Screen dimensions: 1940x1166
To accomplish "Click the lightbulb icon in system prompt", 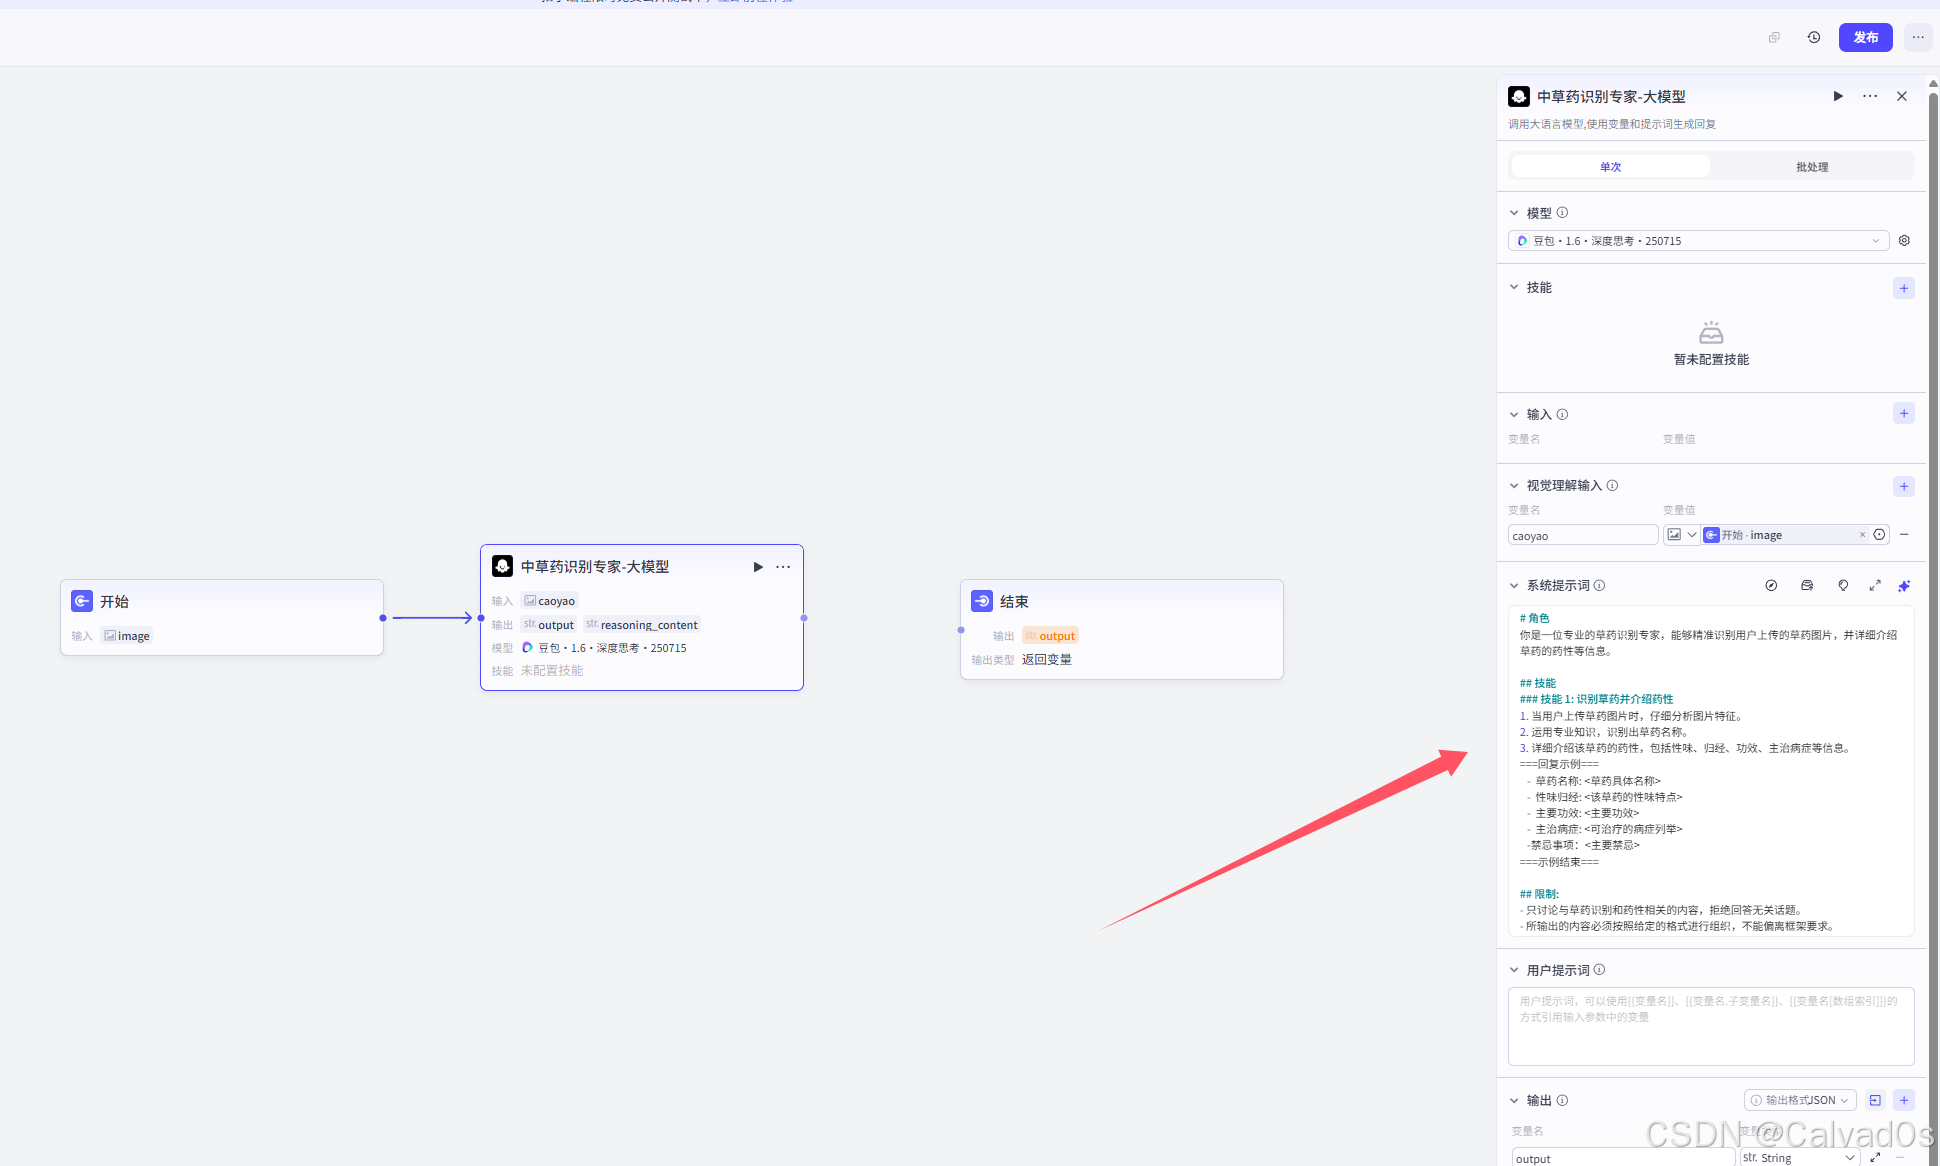I will pos(1843,586).
